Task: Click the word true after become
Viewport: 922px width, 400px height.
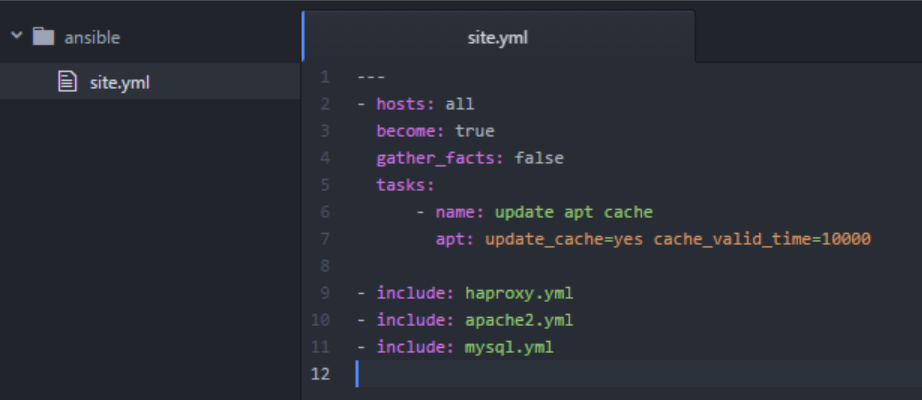Action: (x=474, y=131)
